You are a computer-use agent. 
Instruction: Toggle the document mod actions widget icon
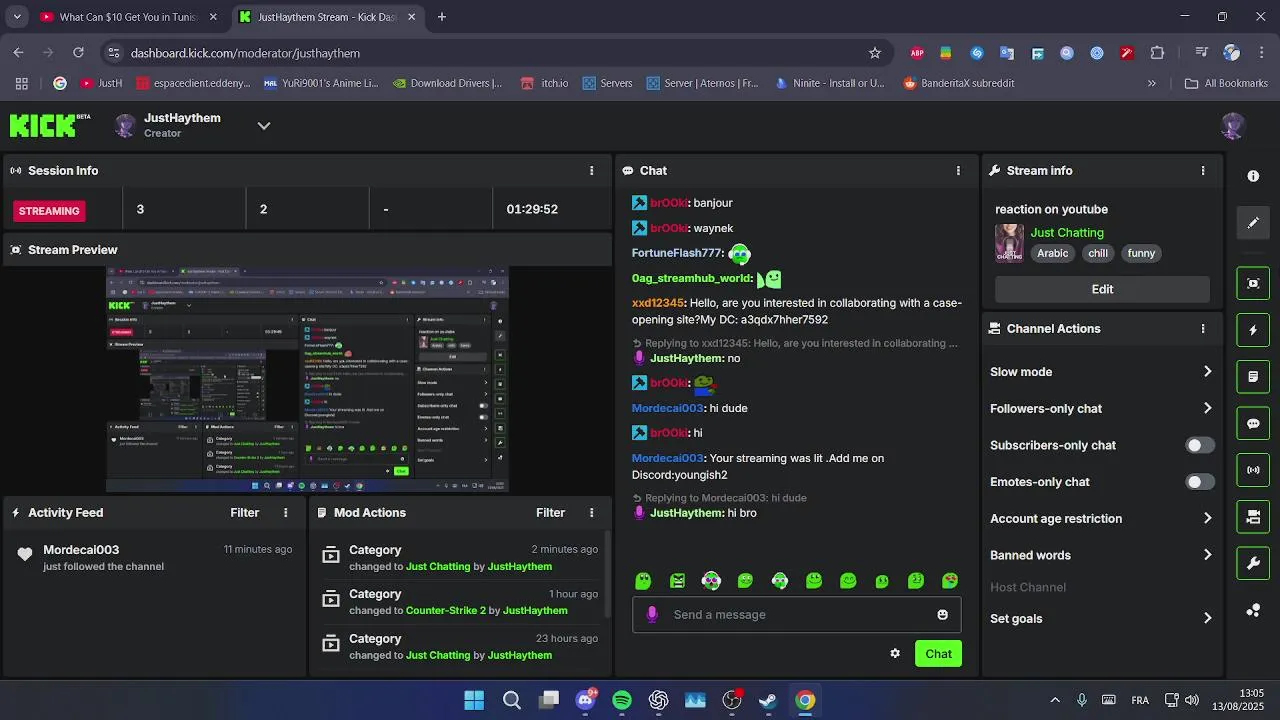[1253, 377]
